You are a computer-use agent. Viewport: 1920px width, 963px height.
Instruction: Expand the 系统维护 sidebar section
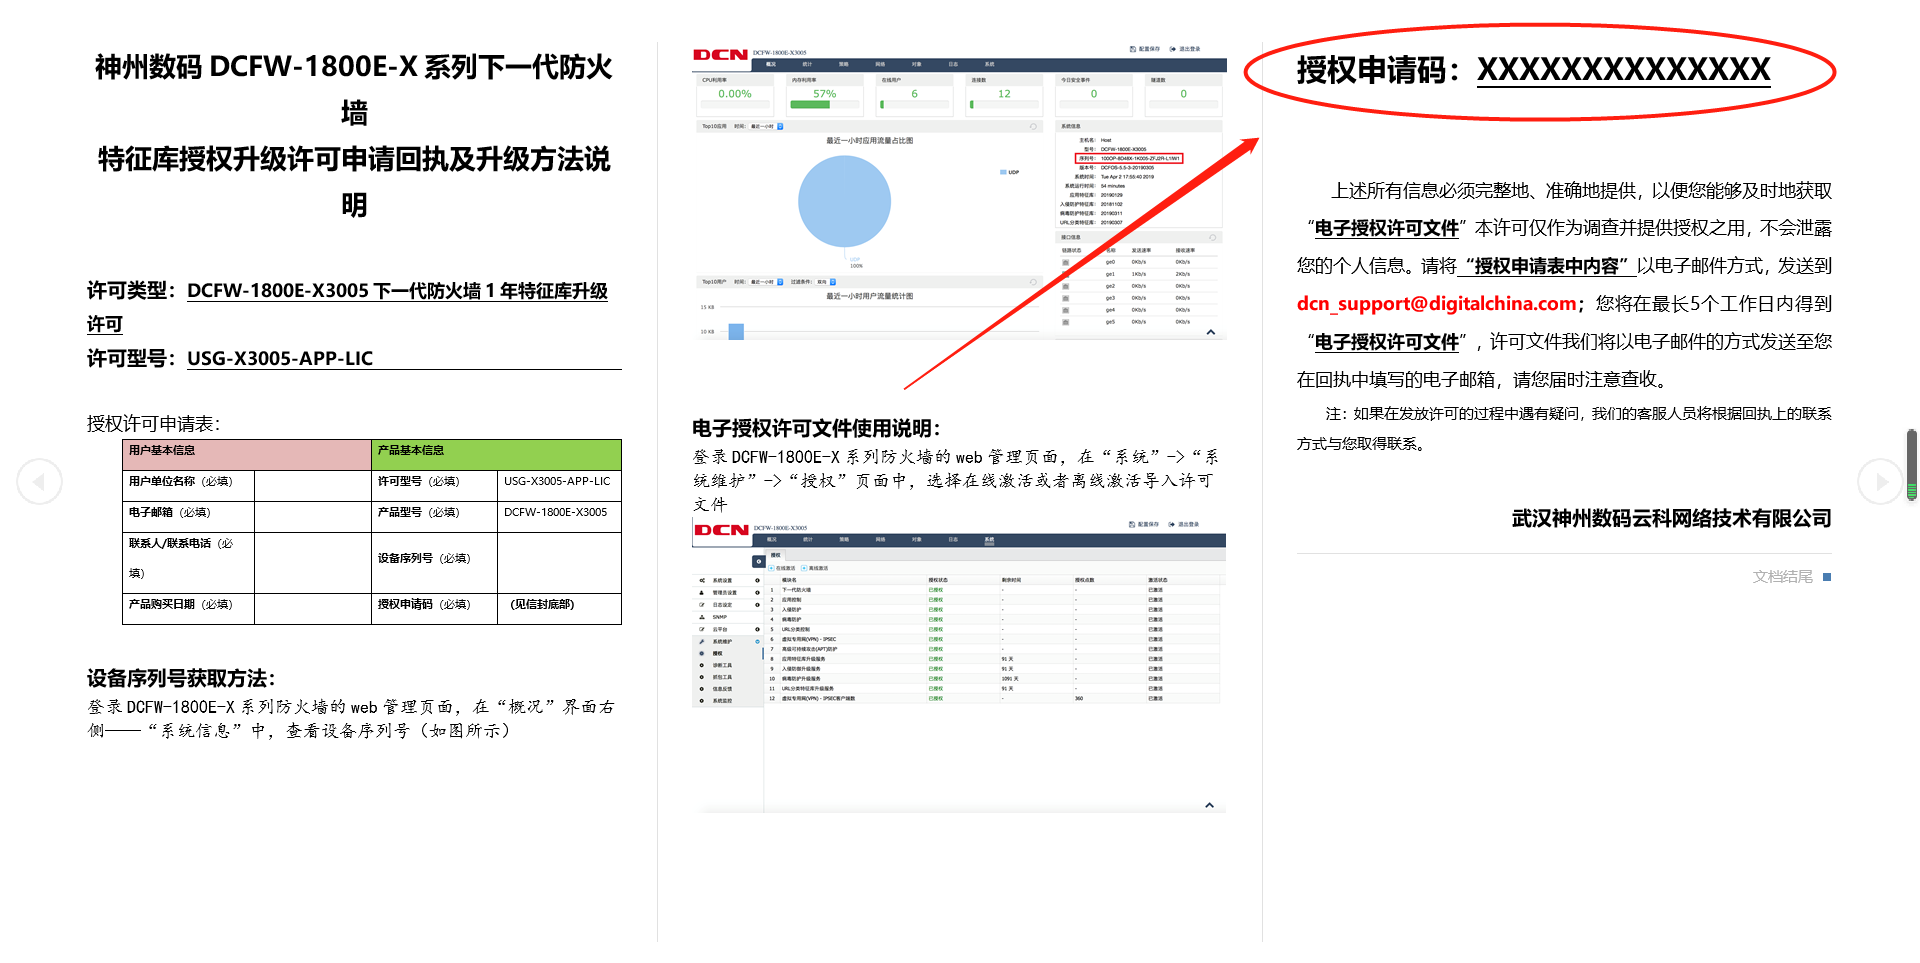[x=757, y=641]
